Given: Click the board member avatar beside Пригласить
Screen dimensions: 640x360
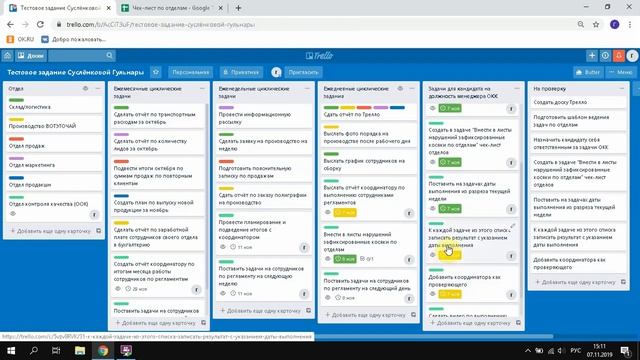Looking at the screenshot, I should (x=276, y=72).
